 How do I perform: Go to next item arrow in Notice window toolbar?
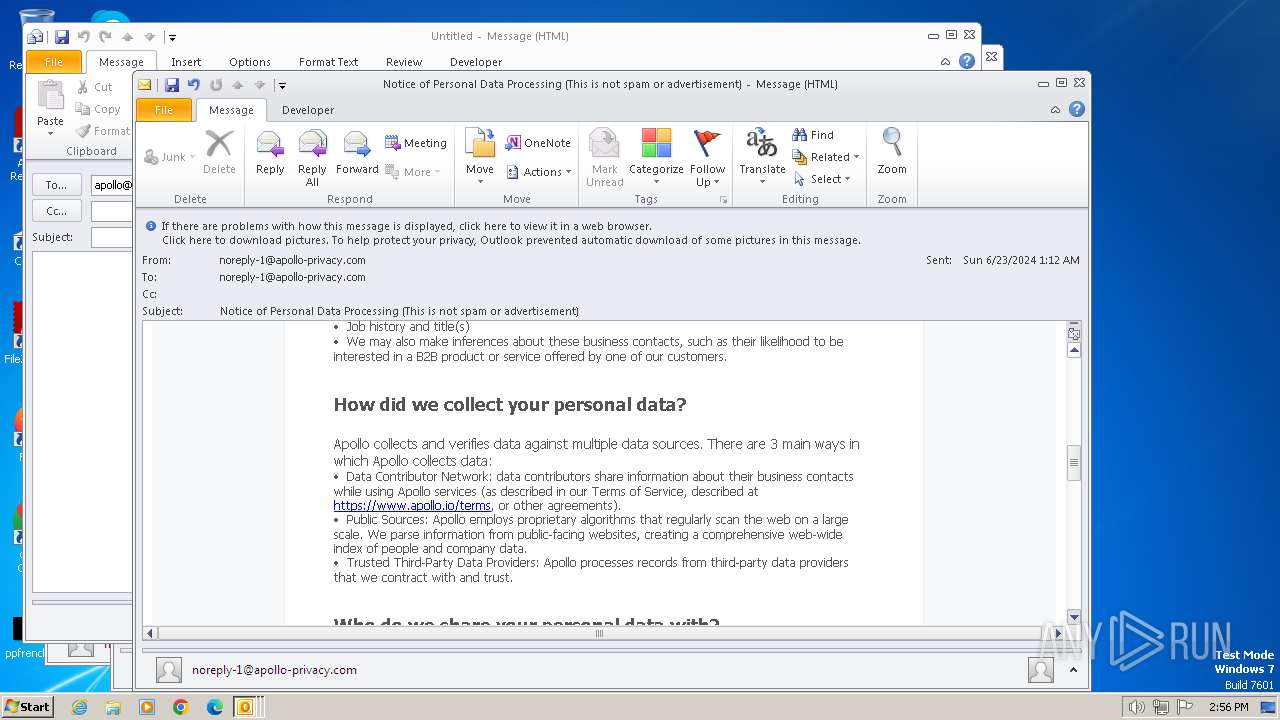(259, 85)
